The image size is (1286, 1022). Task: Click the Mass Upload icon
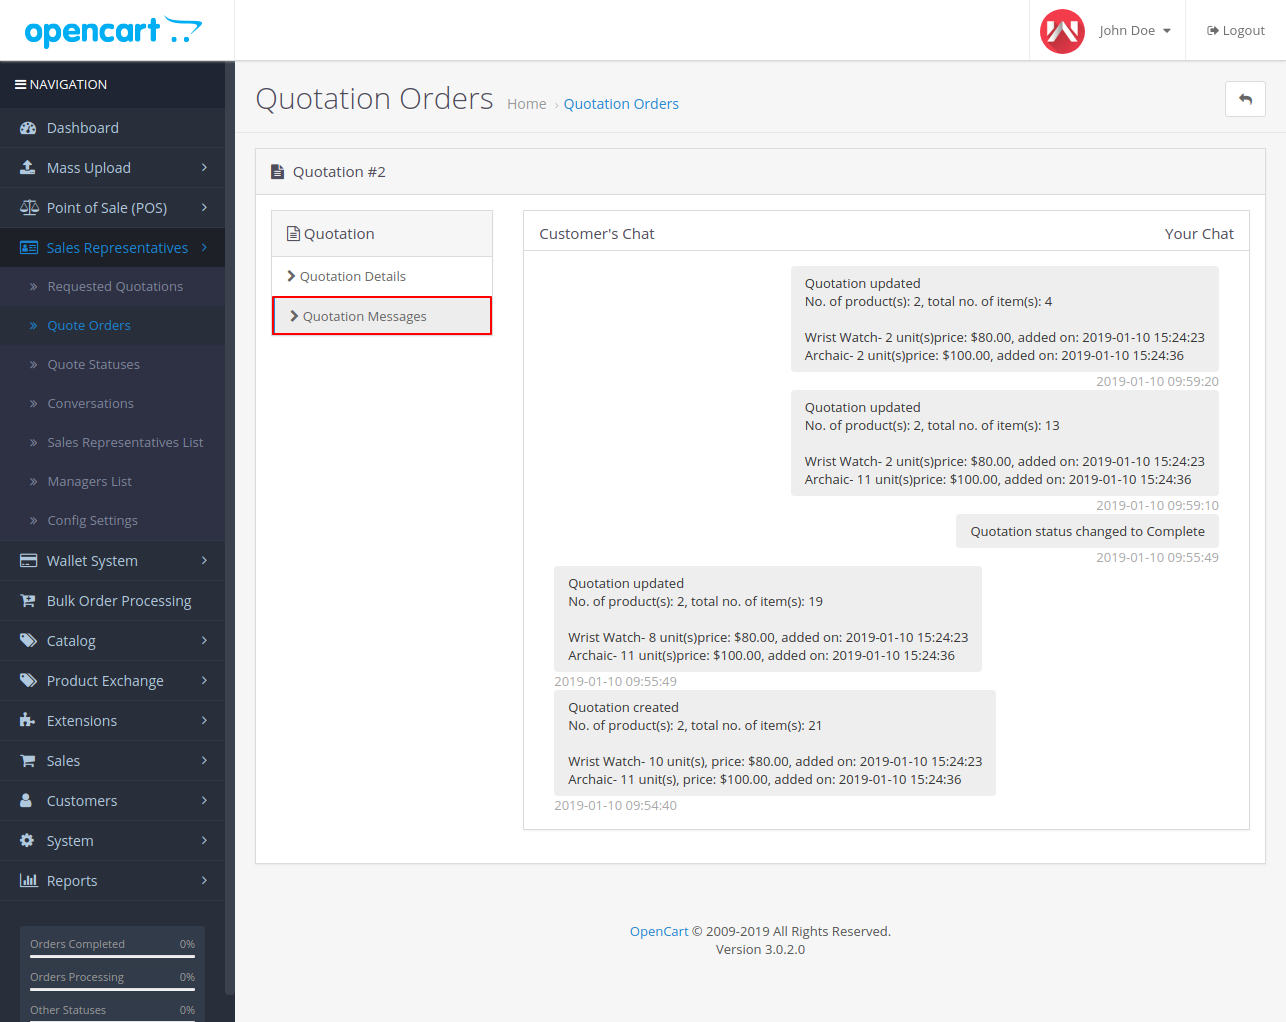click(x=28, y=168)
